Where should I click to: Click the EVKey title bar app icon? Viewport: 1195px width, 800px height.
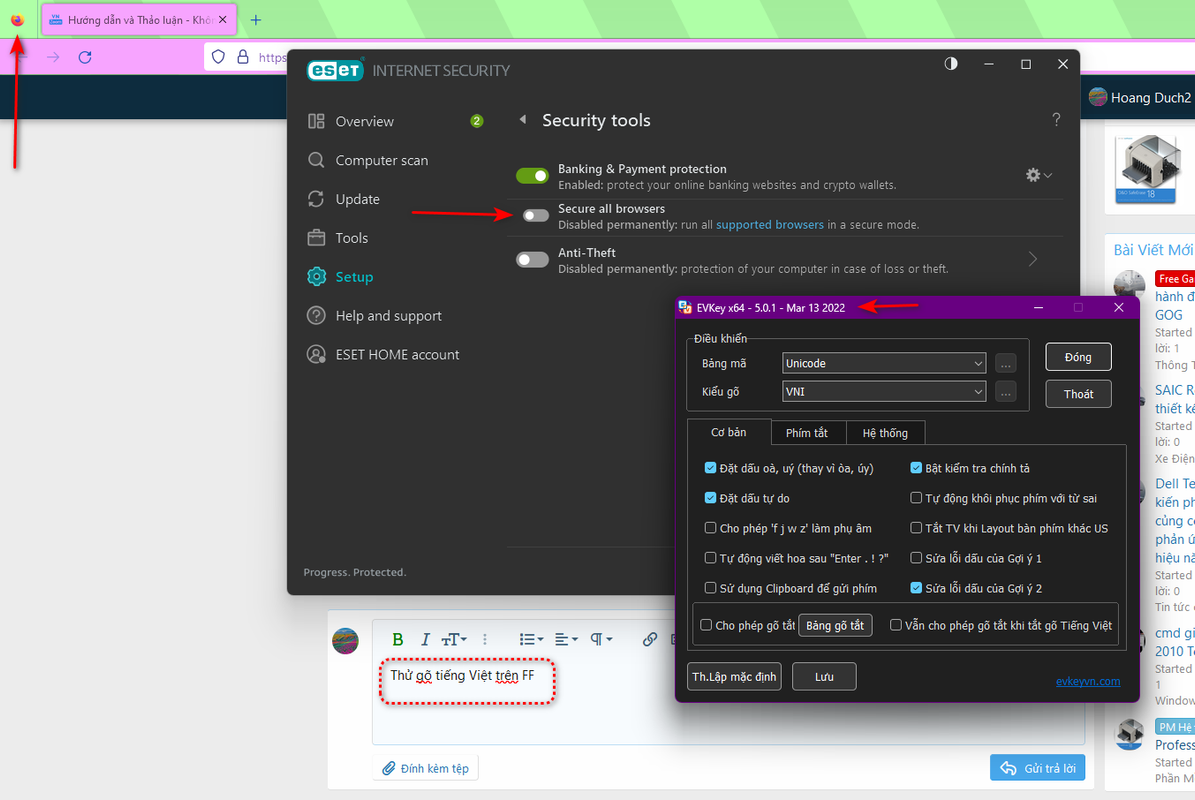tap(685, 307)
